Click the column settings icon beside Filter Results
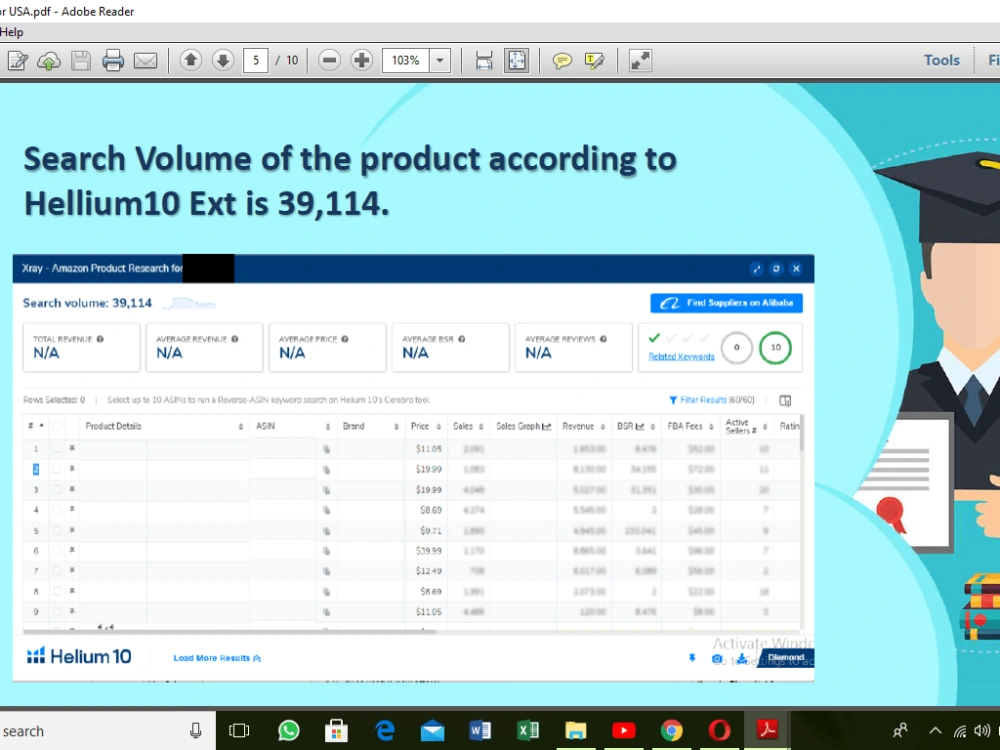Viewport: 1000px width, 750px height. pos(785,401)
